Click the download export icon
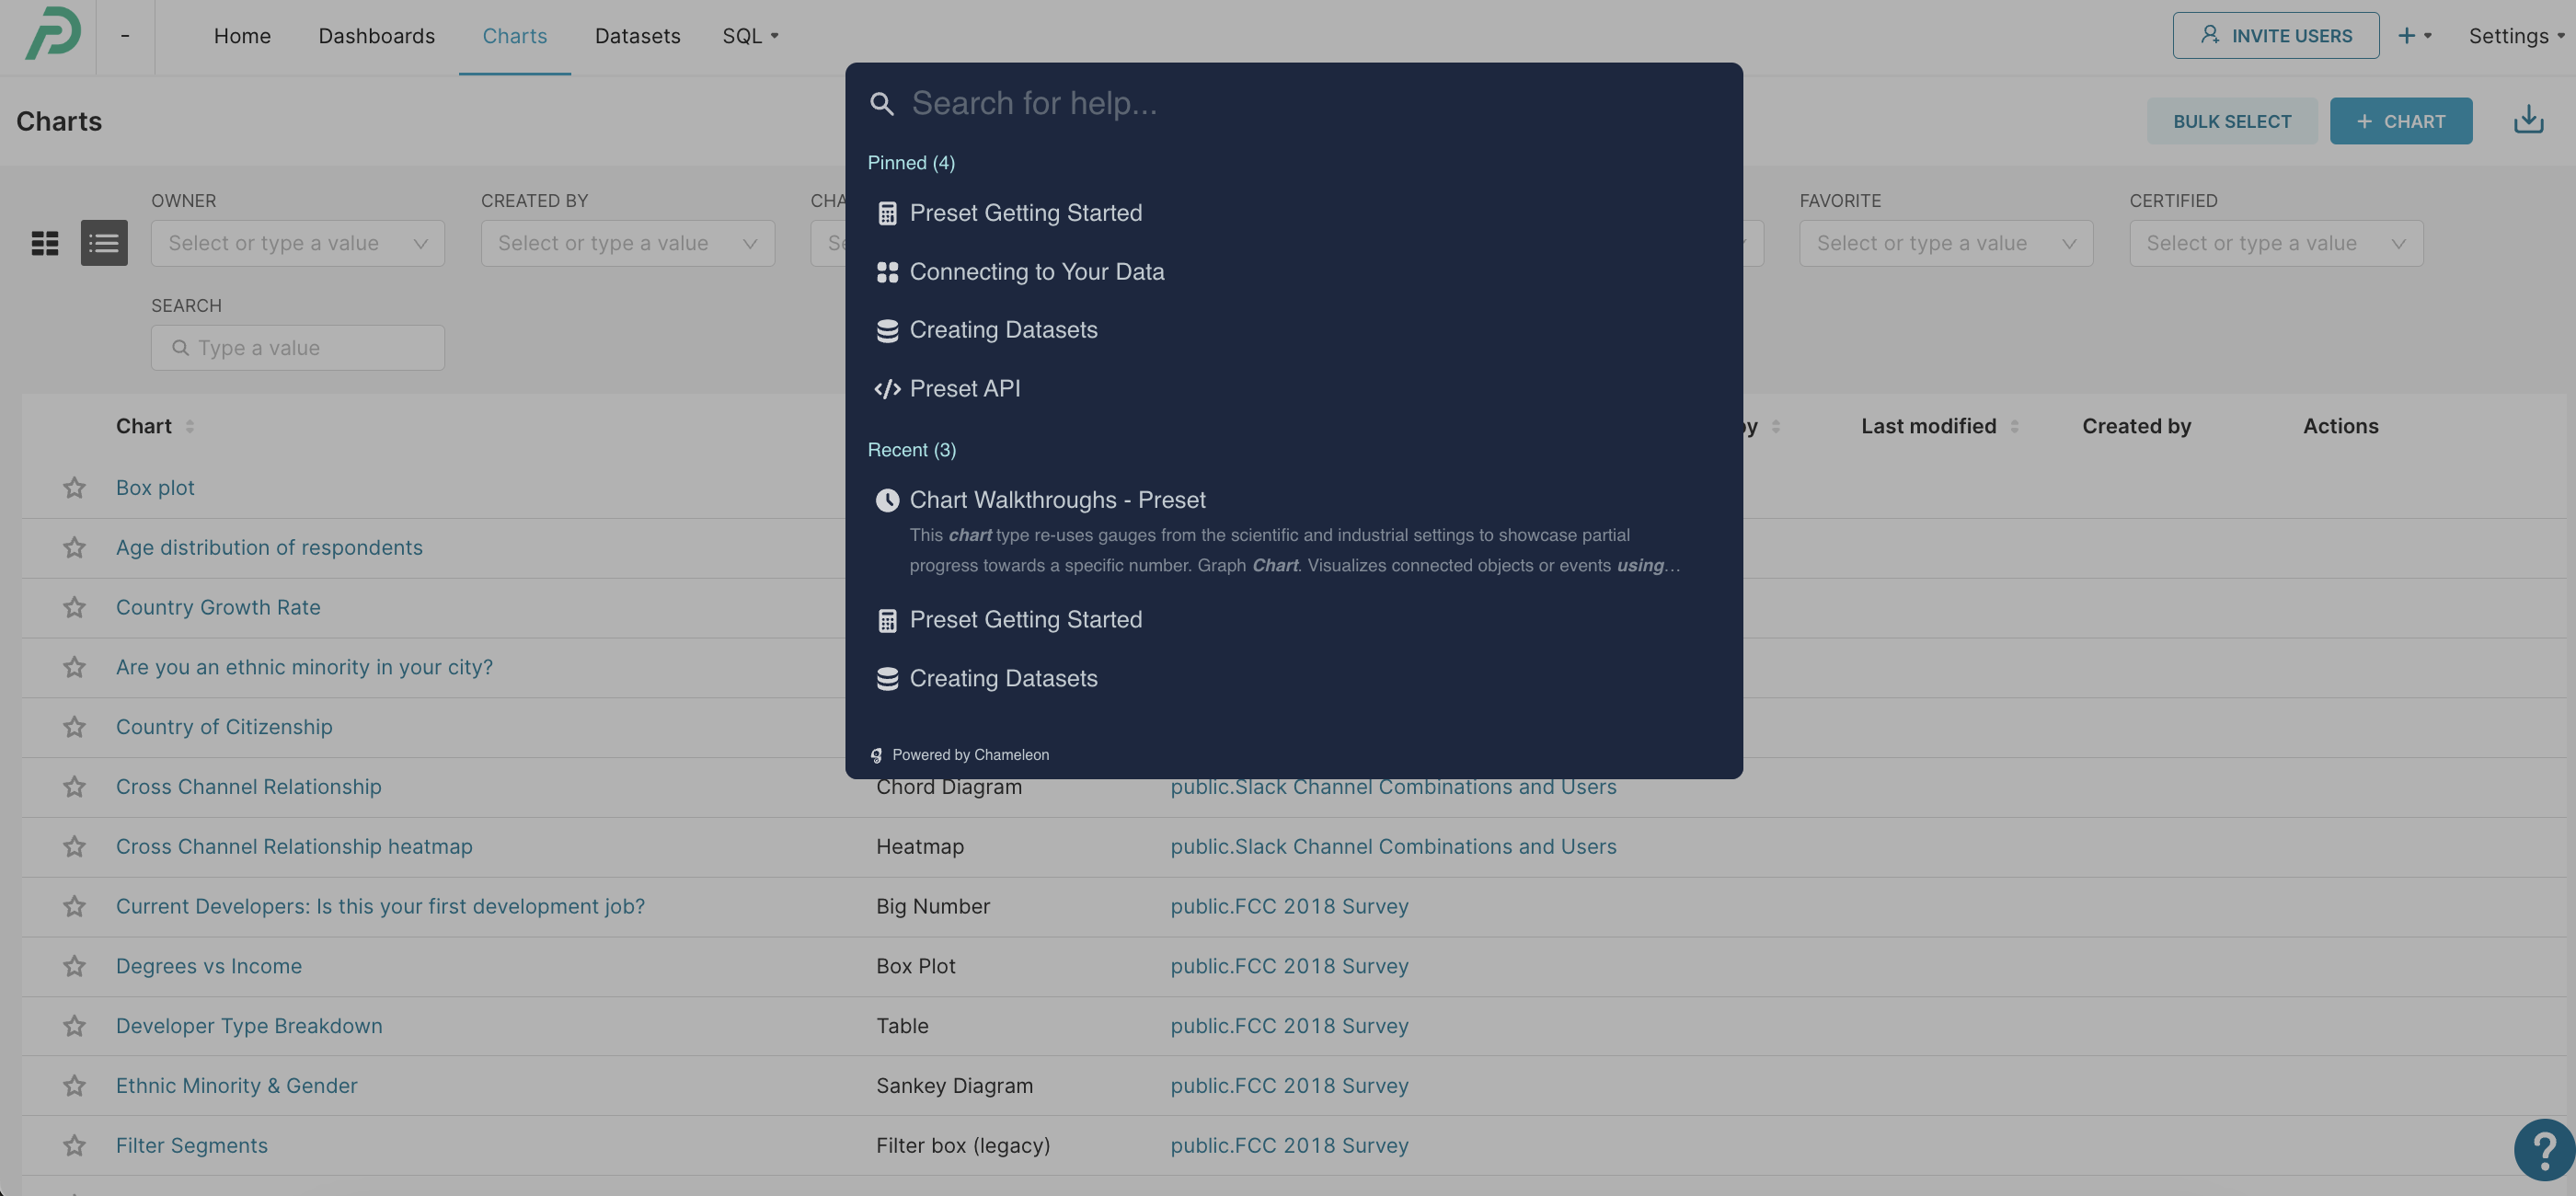The height and width of the screenshot is (1196, 2576). 2528,120
